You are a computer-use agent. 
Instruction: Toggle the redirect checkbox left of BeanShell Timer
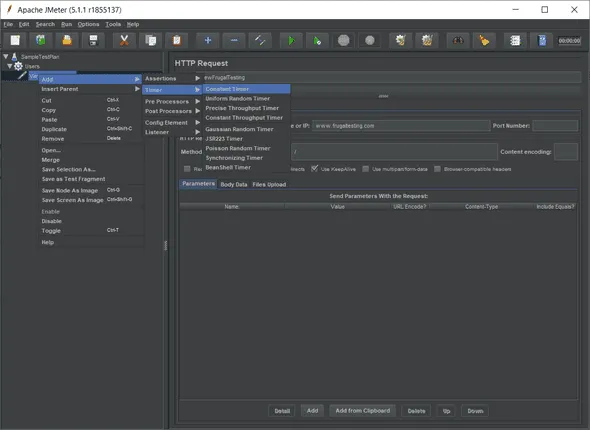(x=187, y=169)
